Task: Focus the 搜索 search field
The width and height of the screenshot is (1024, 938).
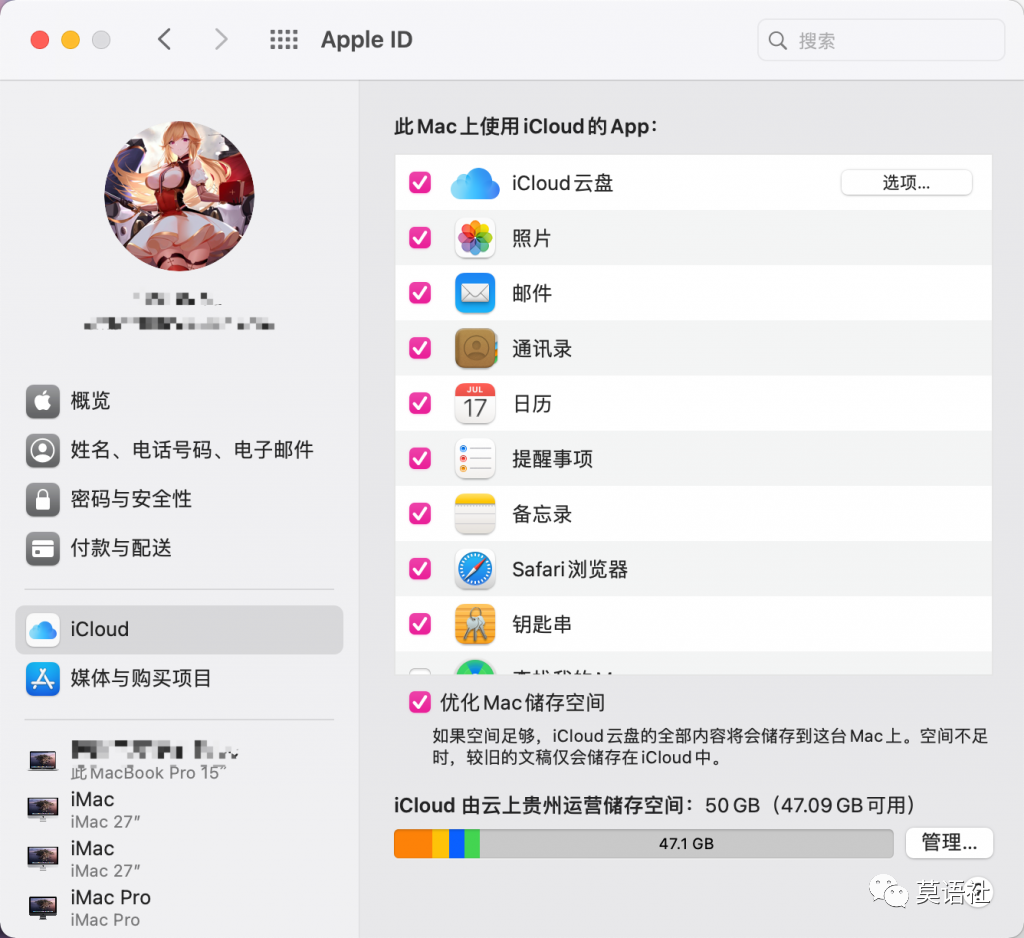Action: pos(880,40)
